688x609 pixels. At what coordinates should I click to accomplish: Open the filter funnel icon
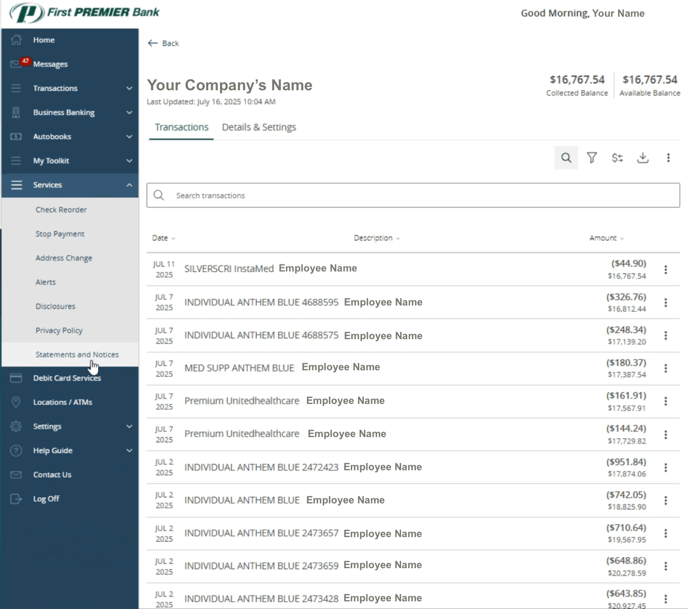click(591, 158)
